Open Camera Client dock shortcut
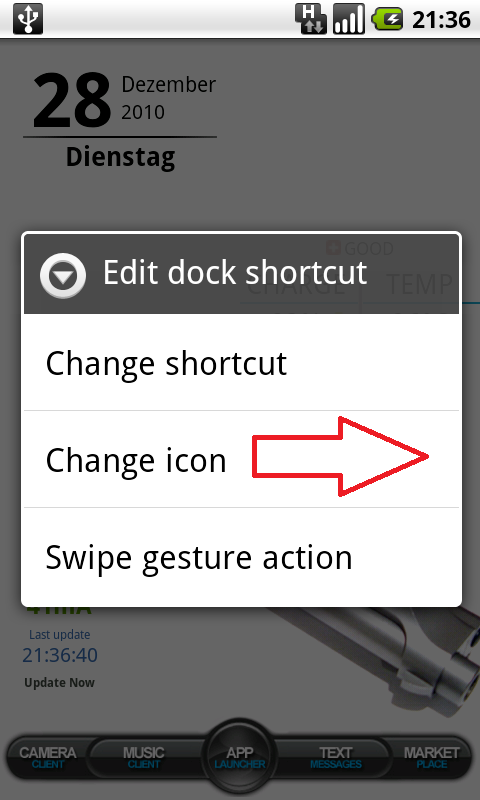 pos(47,758)
